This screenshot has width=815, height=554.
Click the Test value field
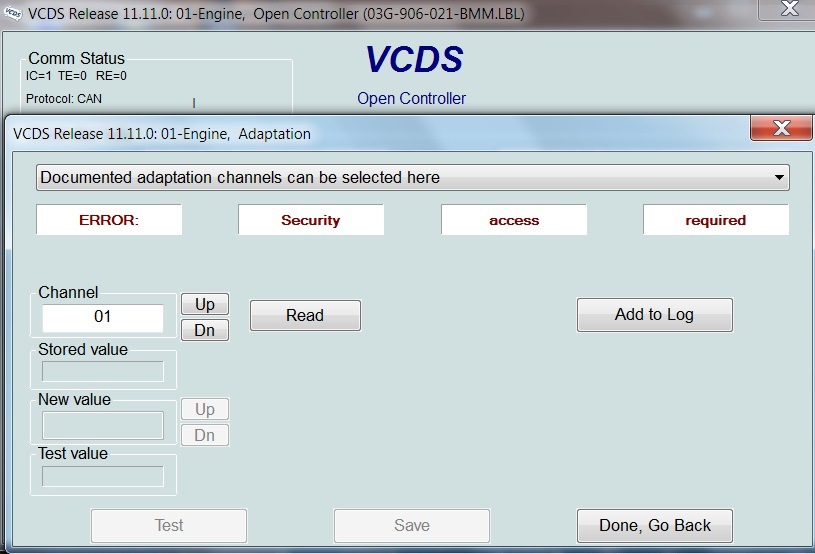[102, 476]
